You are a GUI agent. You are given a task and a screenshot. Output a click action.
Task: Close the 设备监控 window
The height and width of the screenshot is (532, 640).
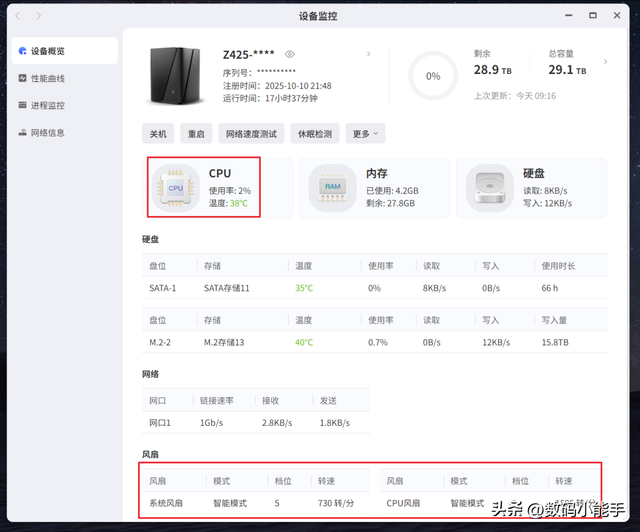pos(617,16)
